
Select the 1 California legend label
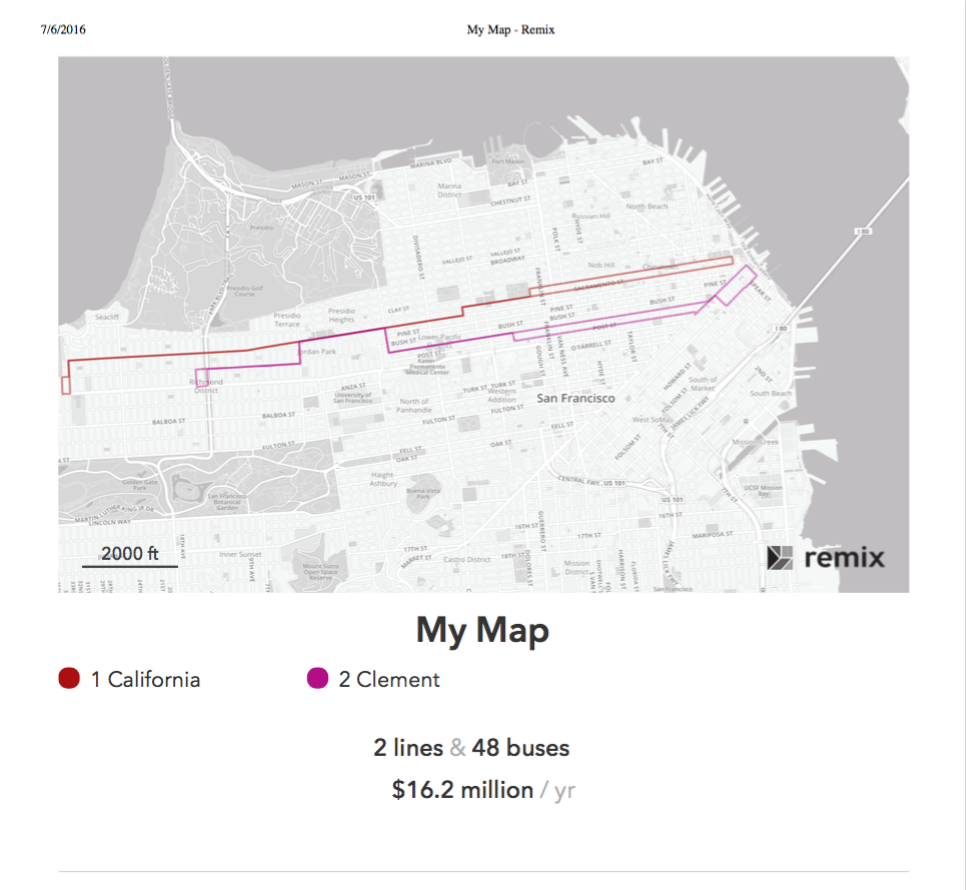[x=145, y=679]
